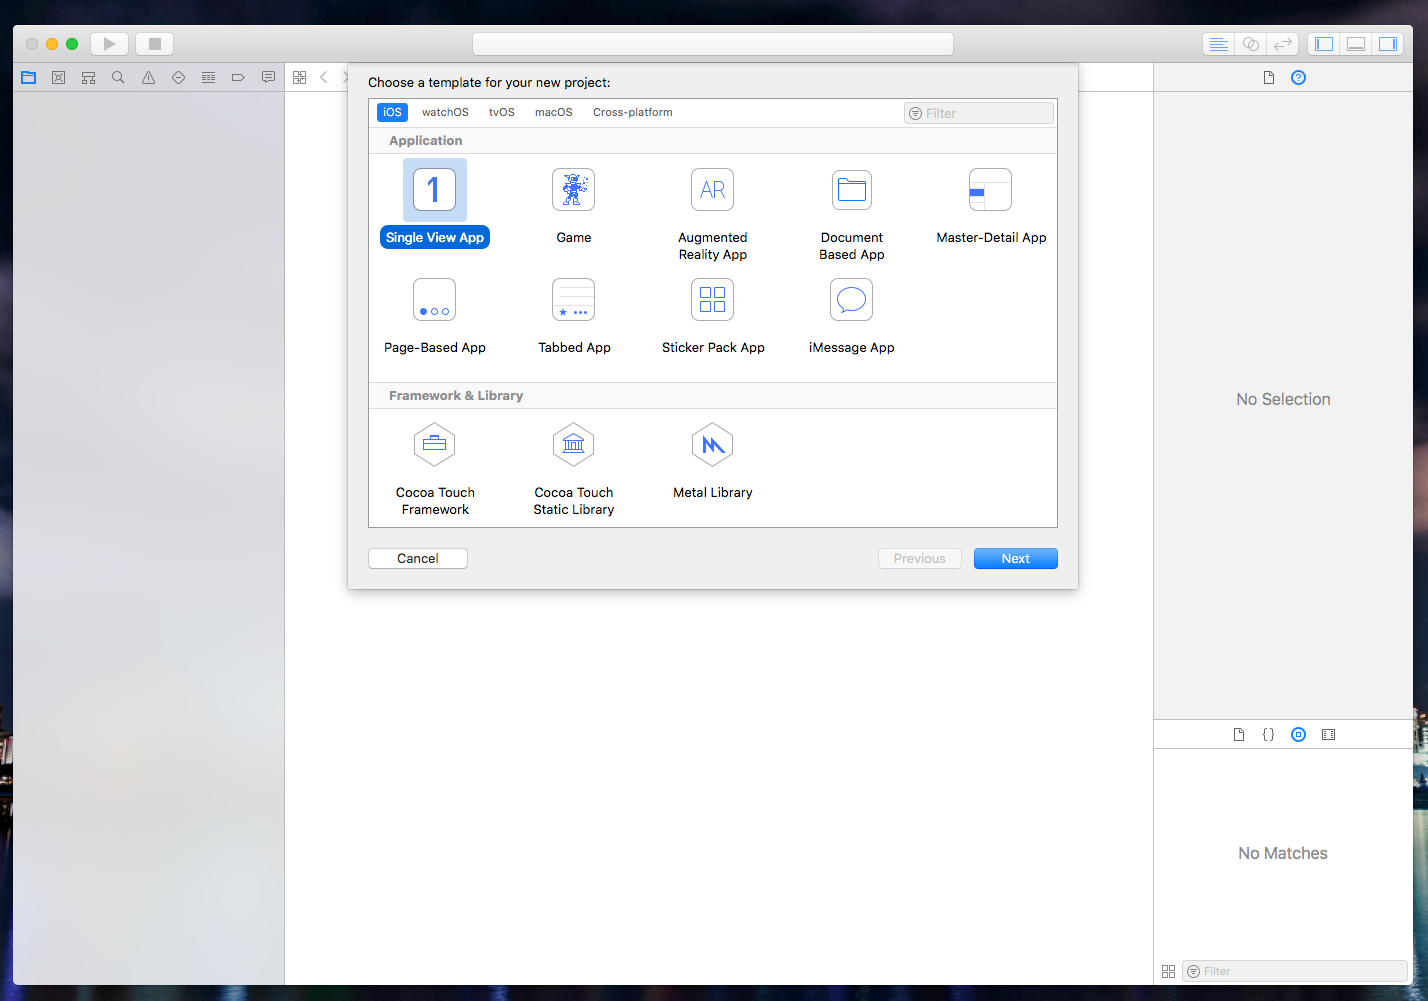
Task: Open the Issue navigator warning icon
Action: click(x=148, y=77)
